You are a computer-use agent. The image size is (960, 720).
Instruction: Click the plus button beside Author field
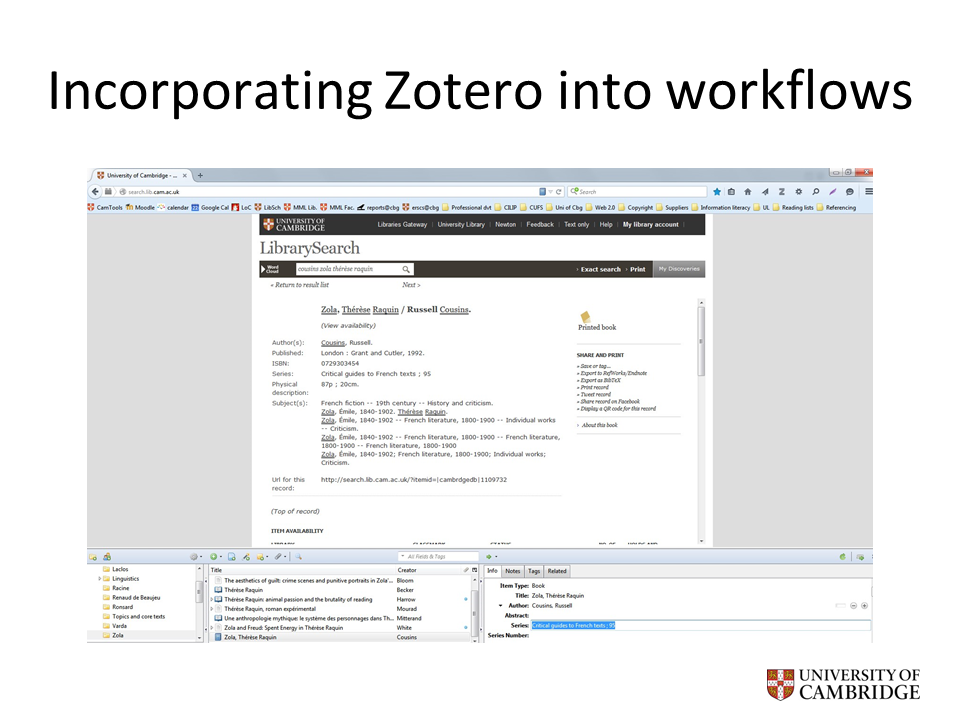point(864,605)
